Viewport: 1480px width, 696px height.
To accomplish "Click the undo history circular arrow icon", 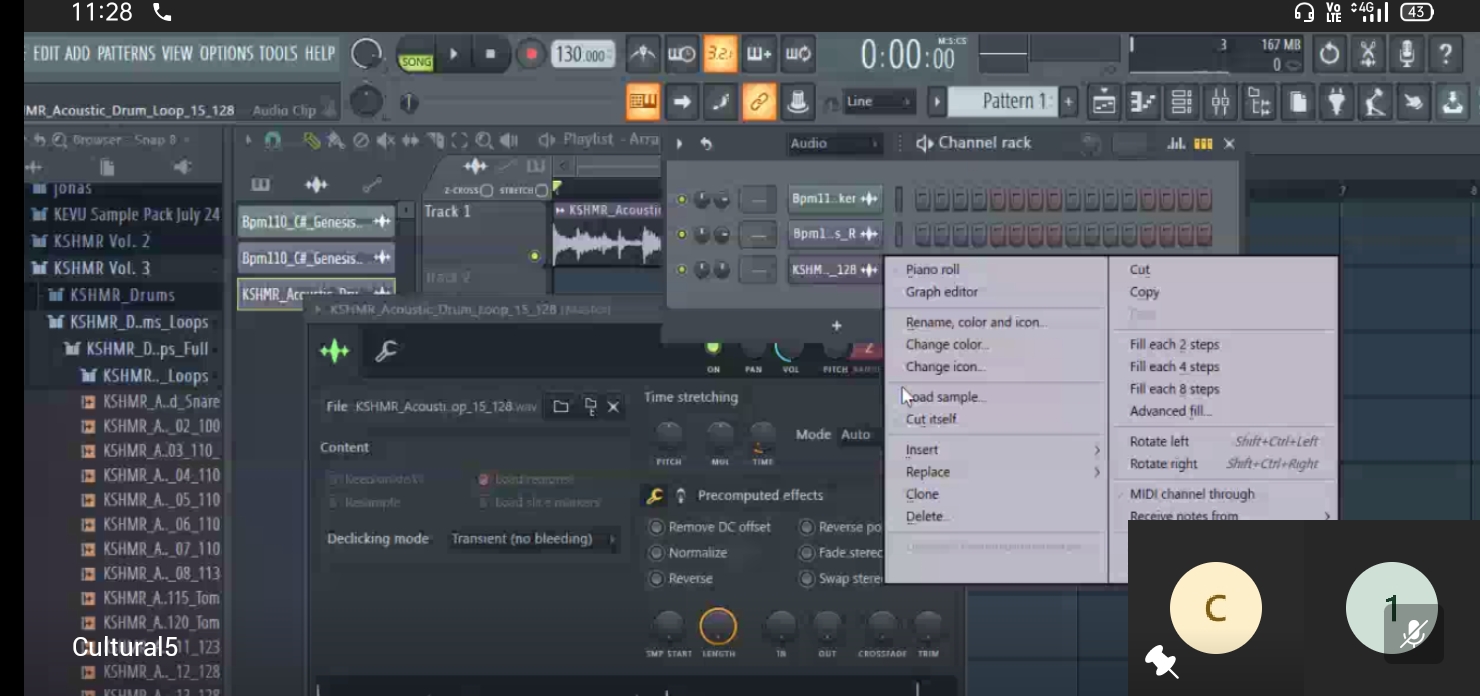I will point(1329,54).
